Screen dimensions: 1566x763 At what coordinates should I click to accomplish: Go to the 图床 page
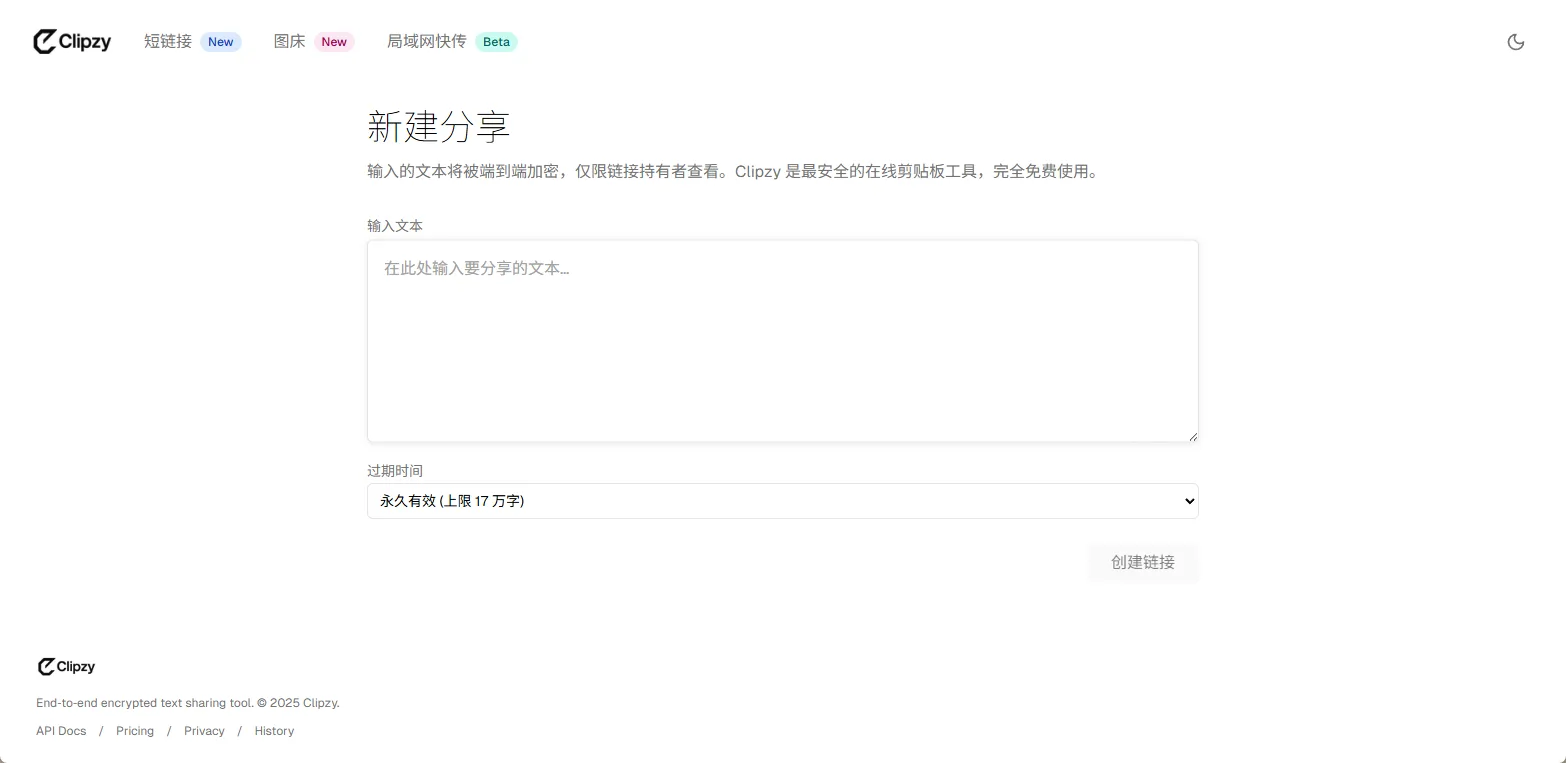(x=289, y=42)
